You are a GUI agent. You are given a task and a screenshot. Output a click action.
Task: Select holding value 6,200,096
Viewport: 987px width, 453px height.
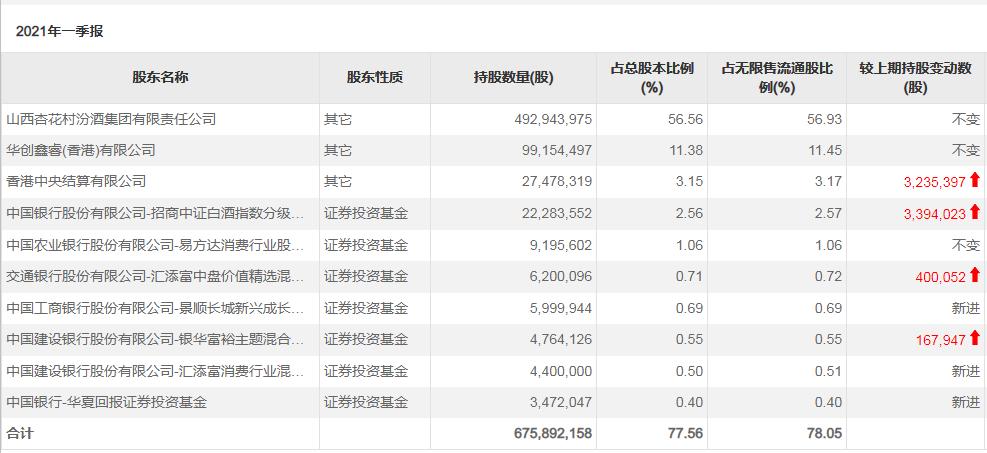pyautogui.click(x=561, y=276)
